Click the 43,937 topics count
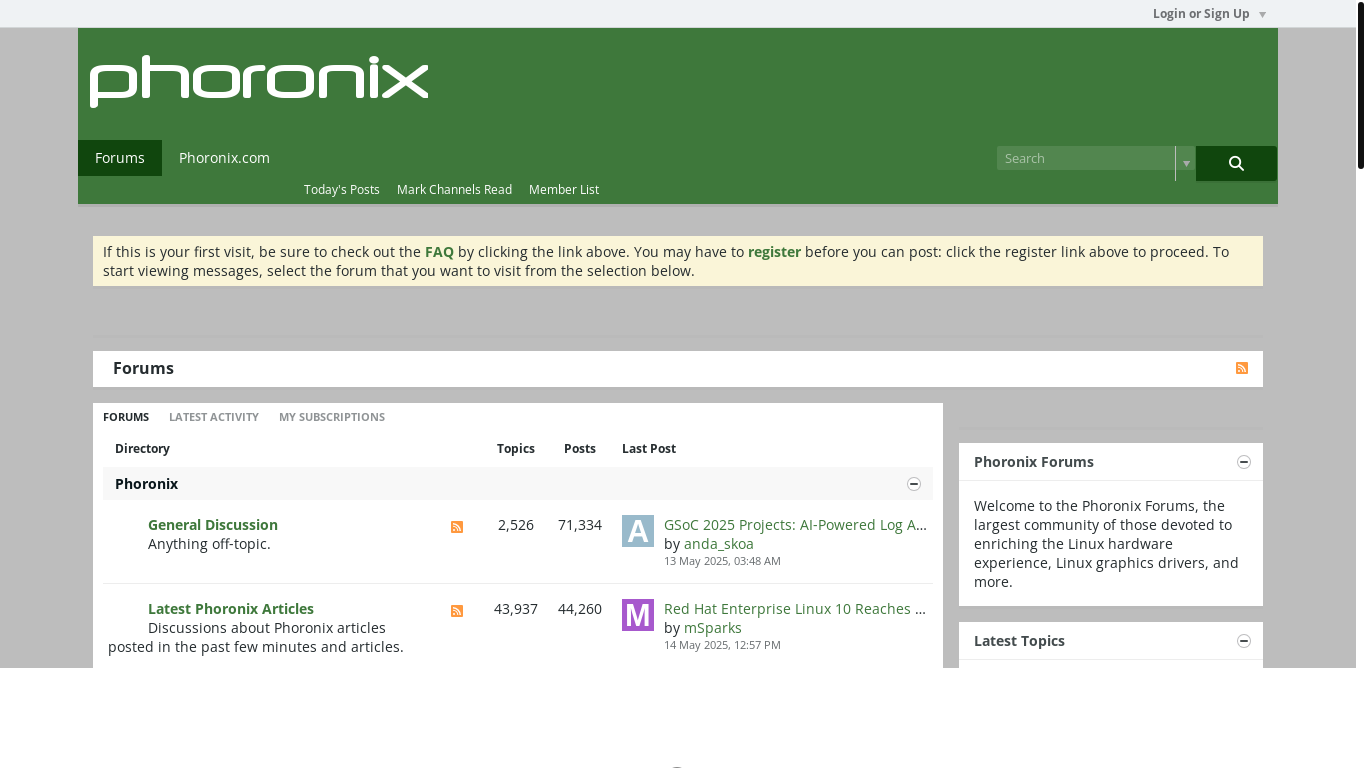The height and width of the screenshot is (768, 1366). (516, 609)
